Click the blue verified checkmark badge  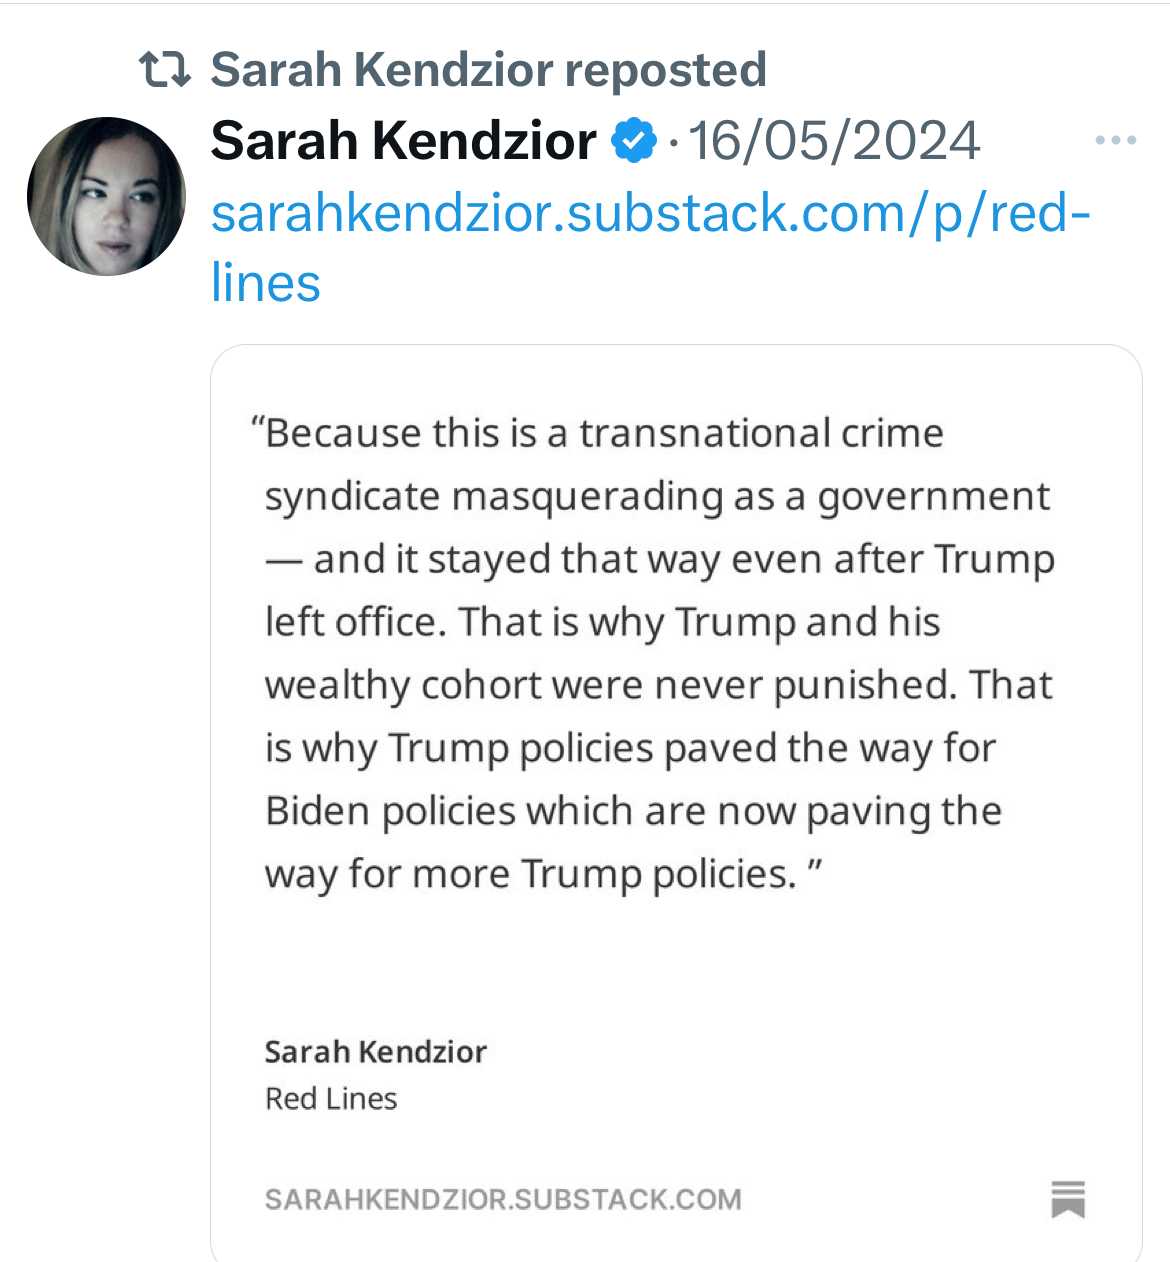coord(634,140)
